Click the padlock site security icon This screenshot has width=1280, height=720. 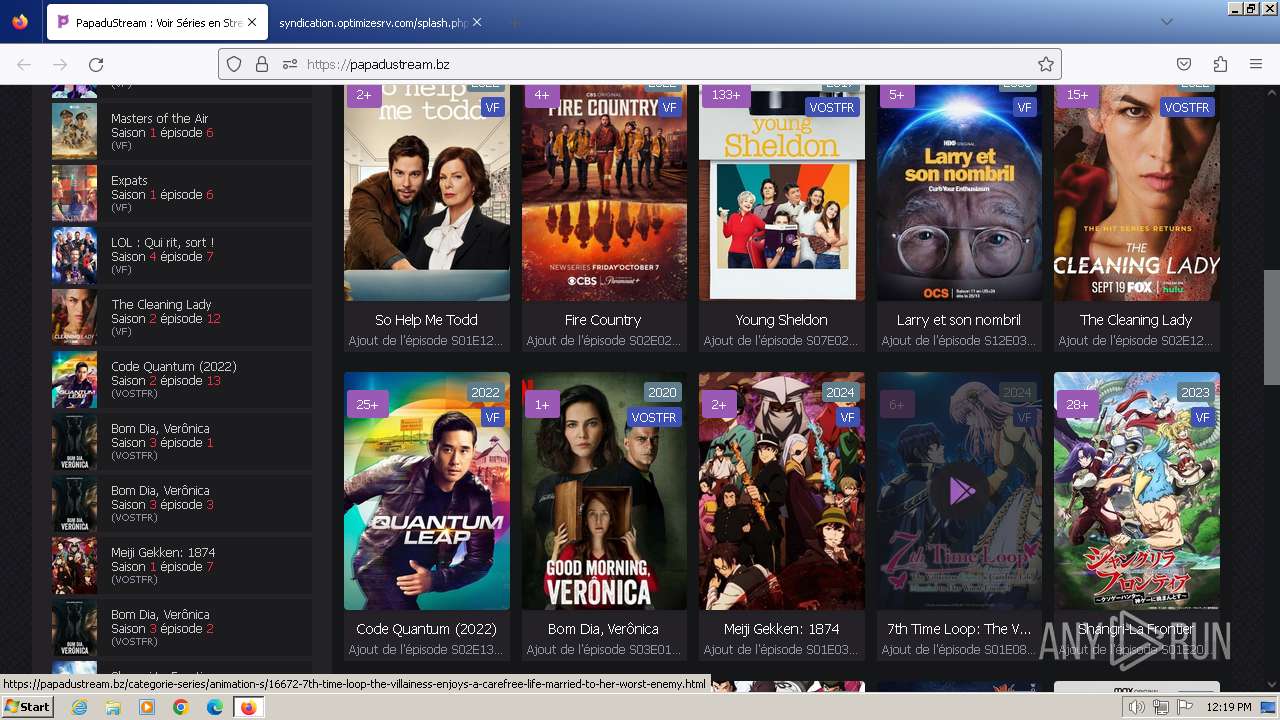(x=262, y=64)
